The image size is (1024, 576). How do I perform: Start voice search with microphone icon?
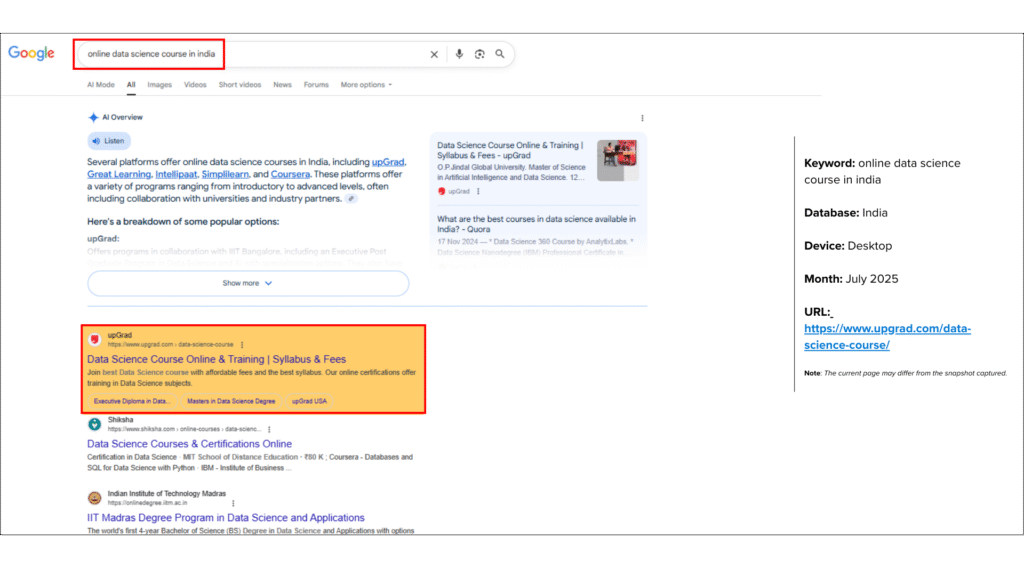point(459,54)
